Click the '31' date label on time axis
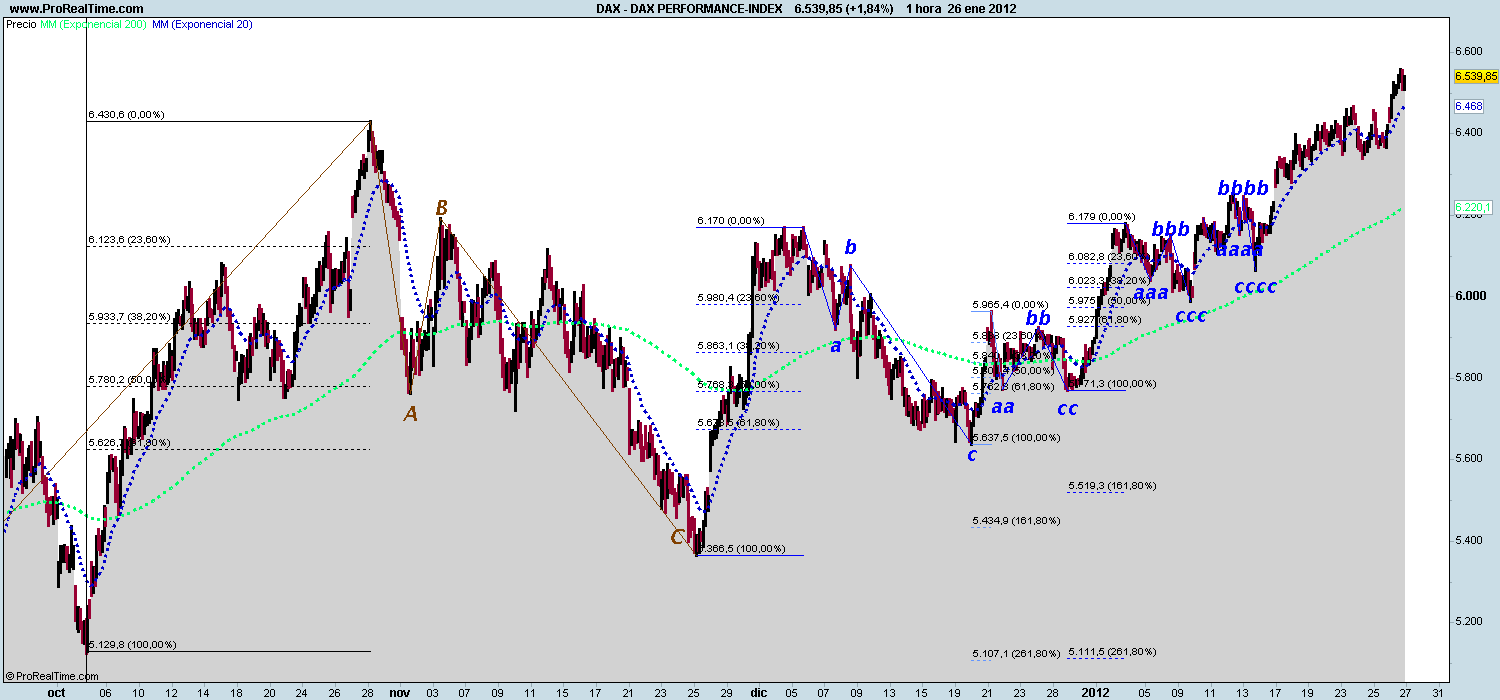1500x700 pixels. (x=1437, y=691)
